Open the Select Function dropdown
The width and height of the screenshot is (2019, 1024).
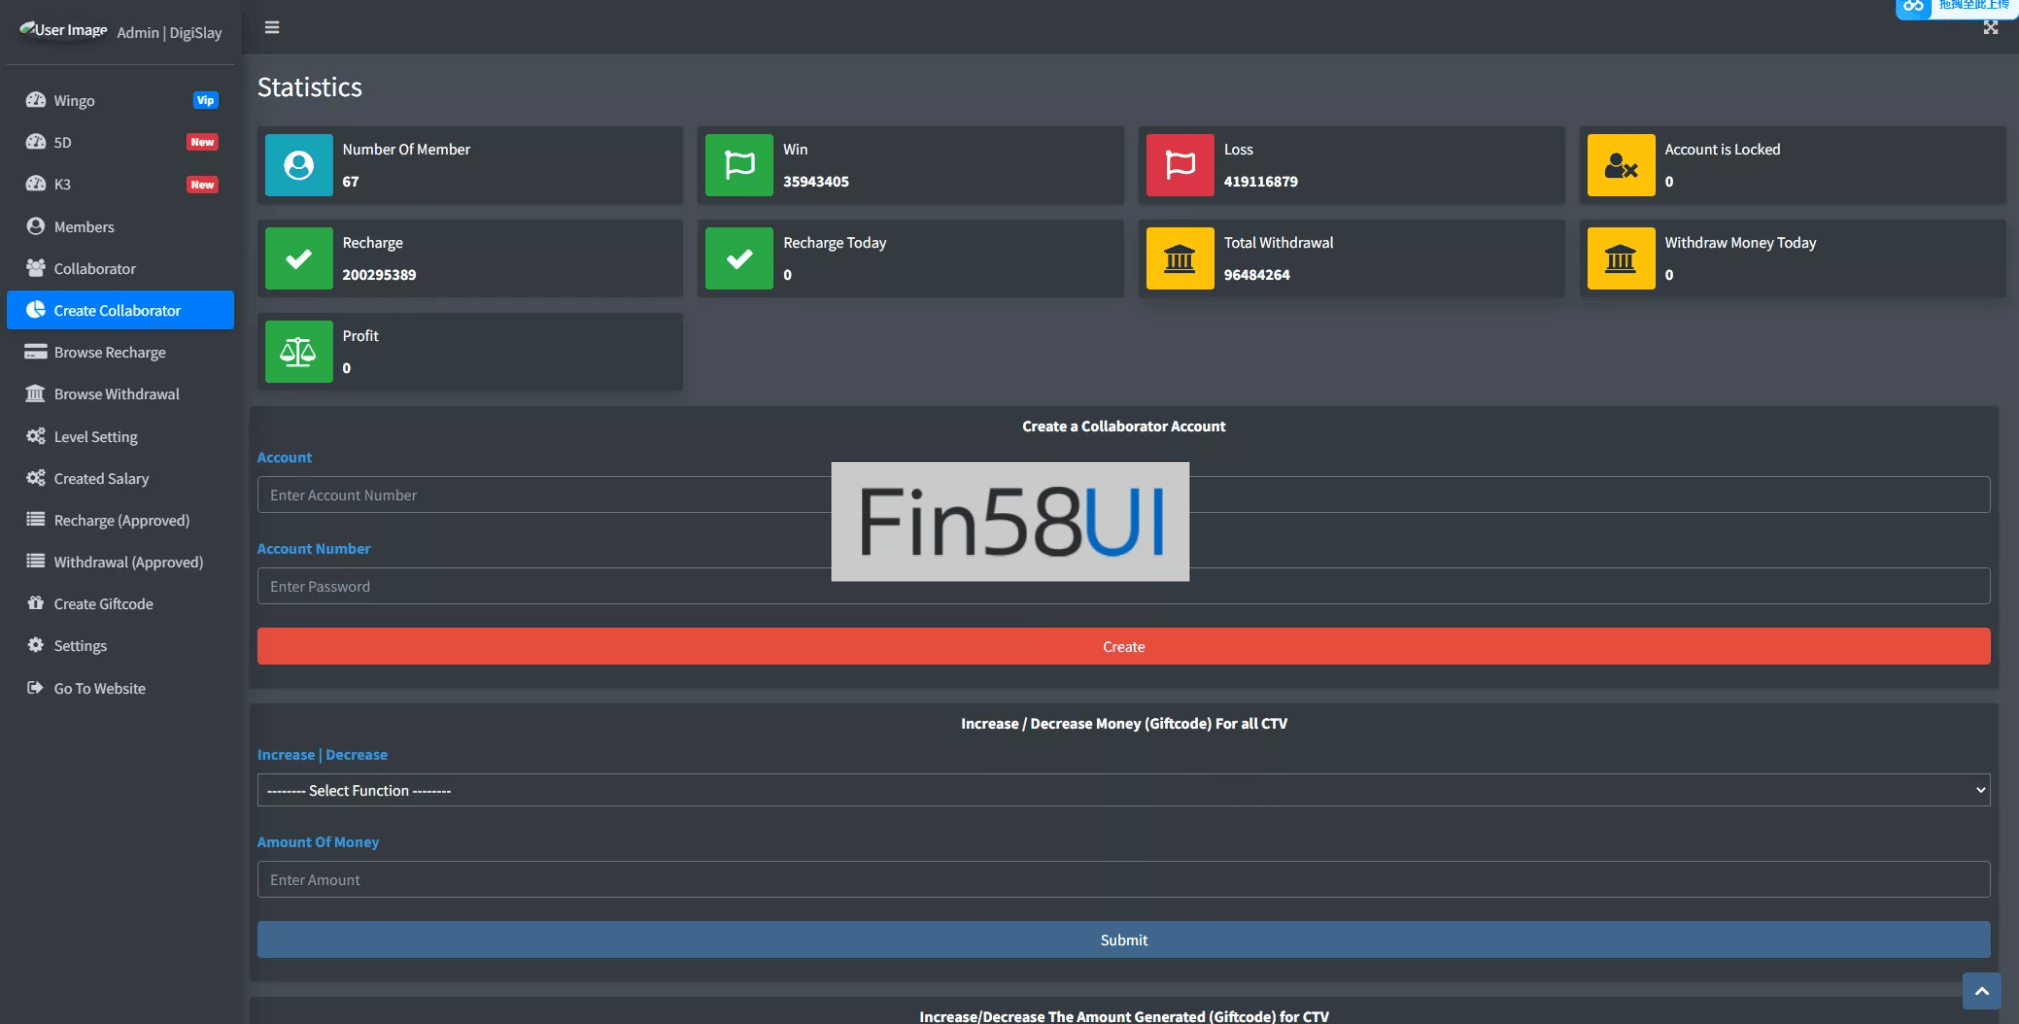click(x=1122, y=790)
